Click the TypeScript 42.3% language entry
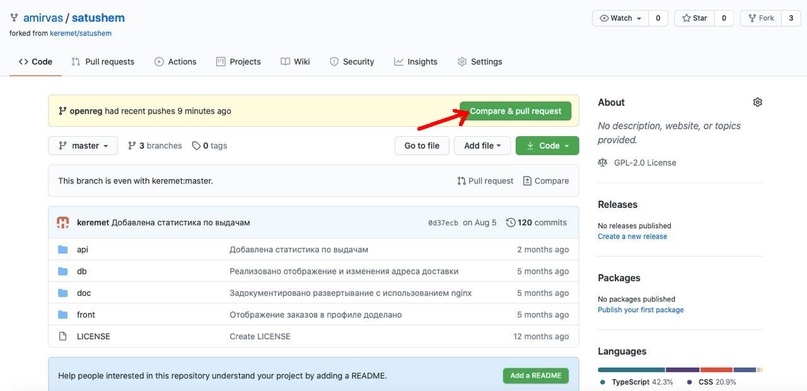Viewport: 807px width, 391px height. pos(636,382)
